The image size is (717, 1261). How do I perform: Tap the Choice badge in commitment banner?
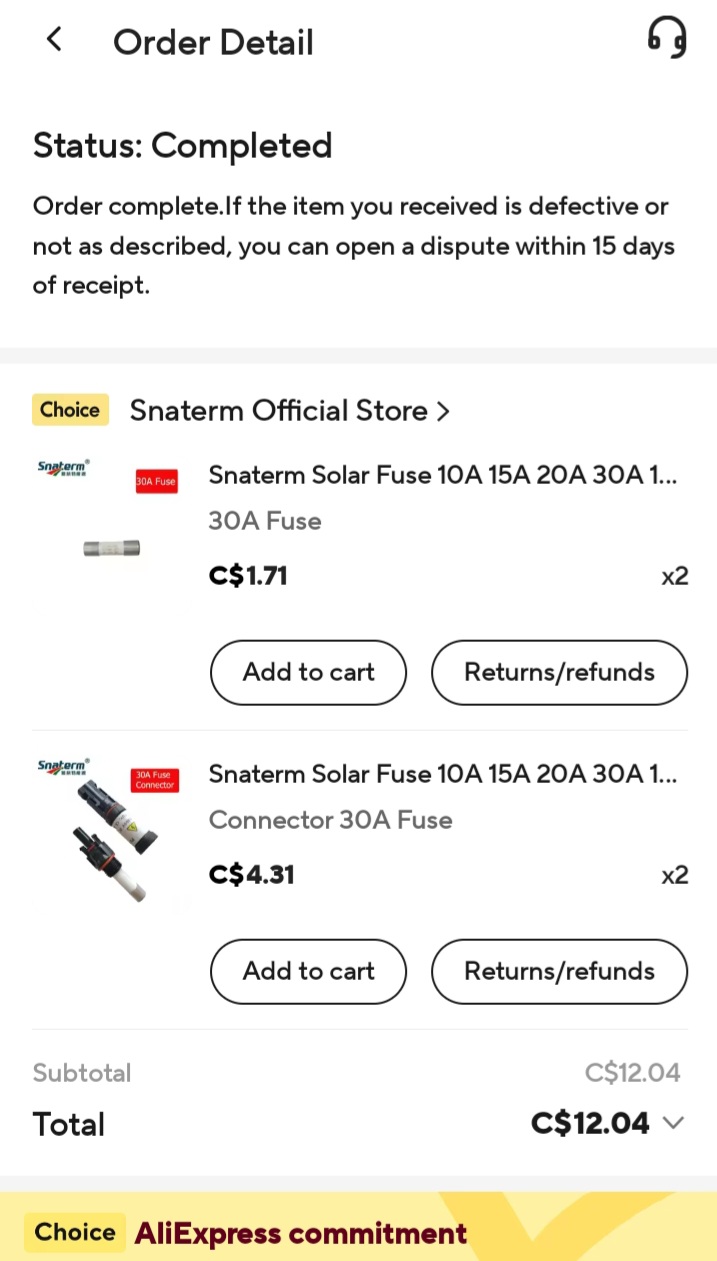coord(75,1232)
